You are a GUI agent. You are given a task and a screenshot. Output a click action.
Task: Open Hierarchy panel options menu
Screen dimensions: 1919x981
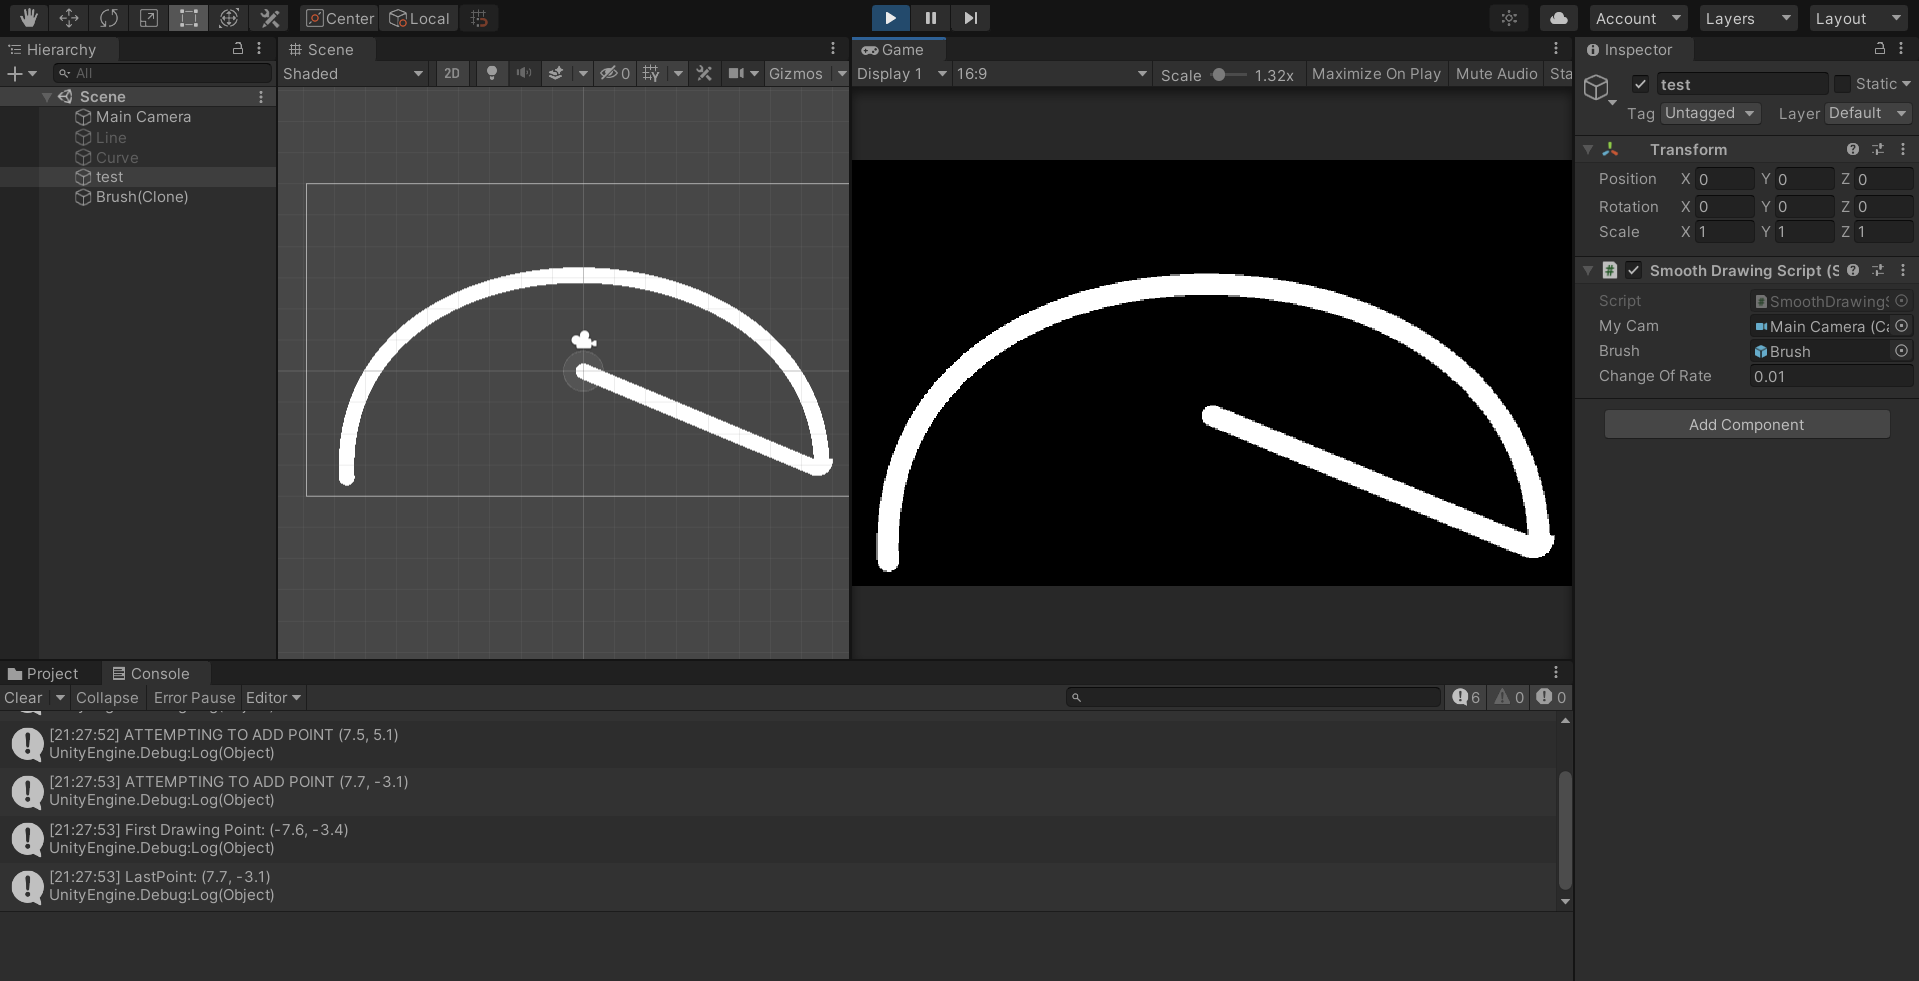259,48
